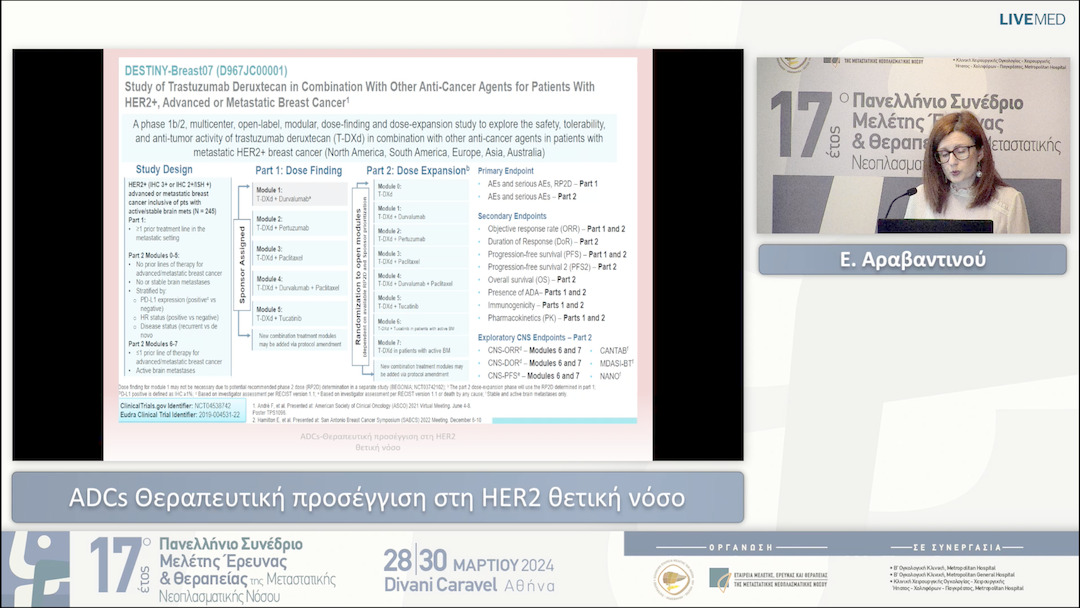This screenshot has height=608, width=1080.
Task: Click Pharmacokinetics (PK) – Parts 1 and 2 line
Action: pos(546,318)
